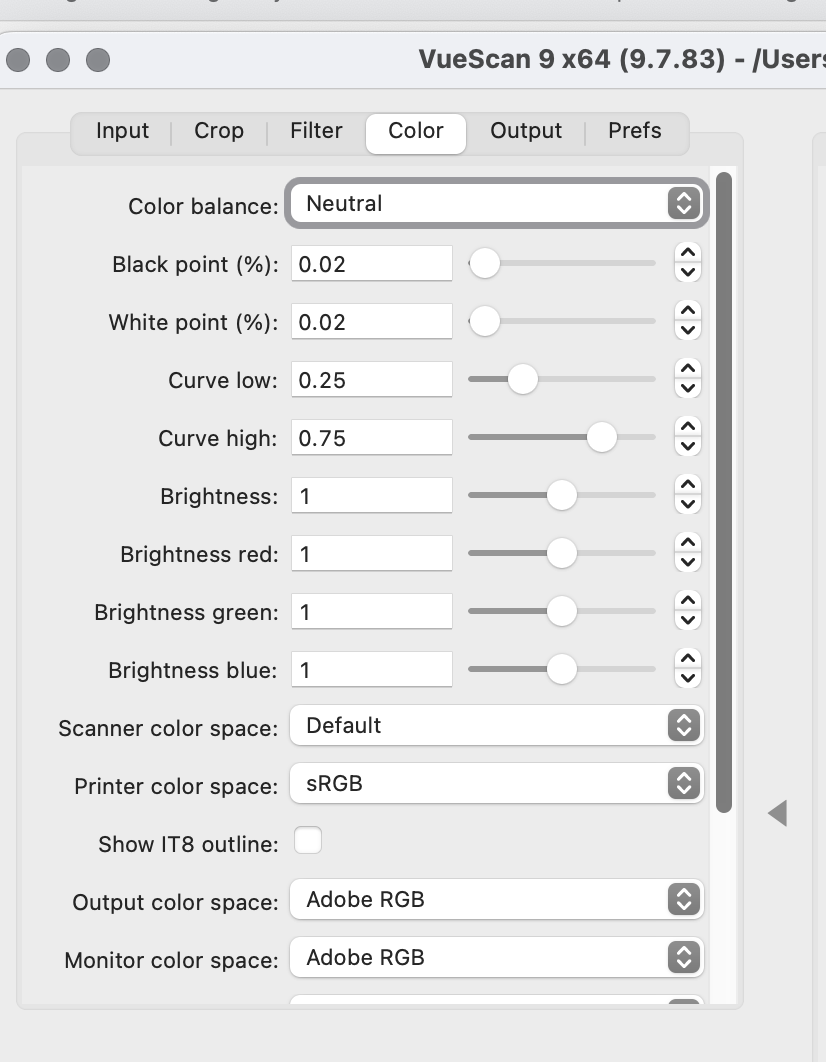Click the Brightness slider handle
The width and height of the screenshot is (826, 1062).
click(562, 496)
